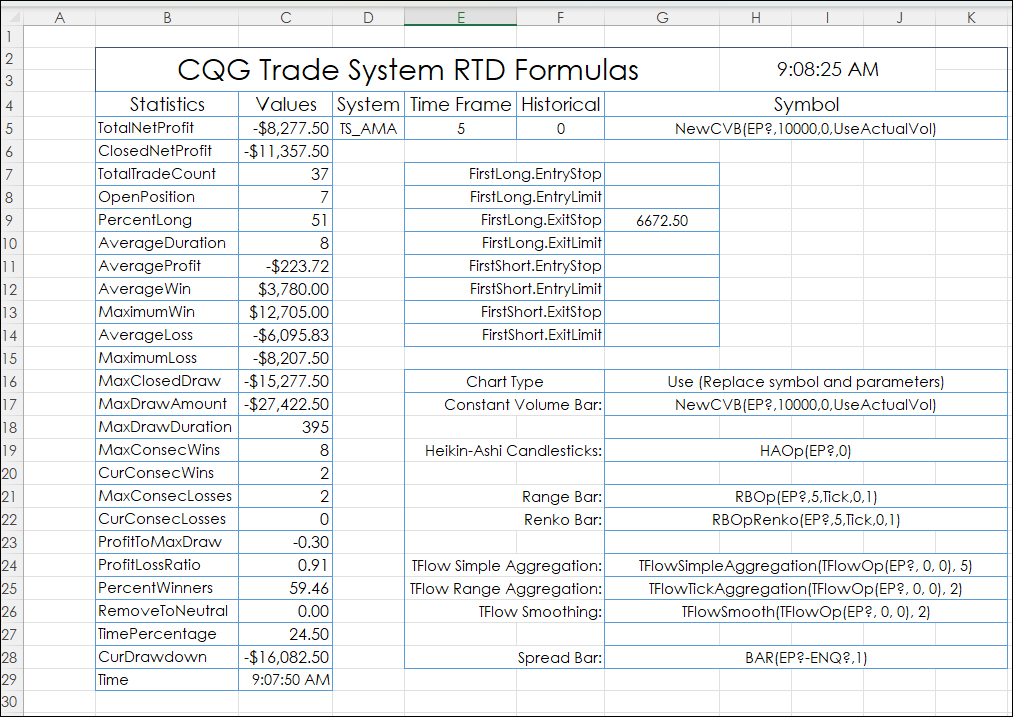Select the FirstShort.EntryStop label
Viewport: 1013px width, 717px height.
[505, 266]
